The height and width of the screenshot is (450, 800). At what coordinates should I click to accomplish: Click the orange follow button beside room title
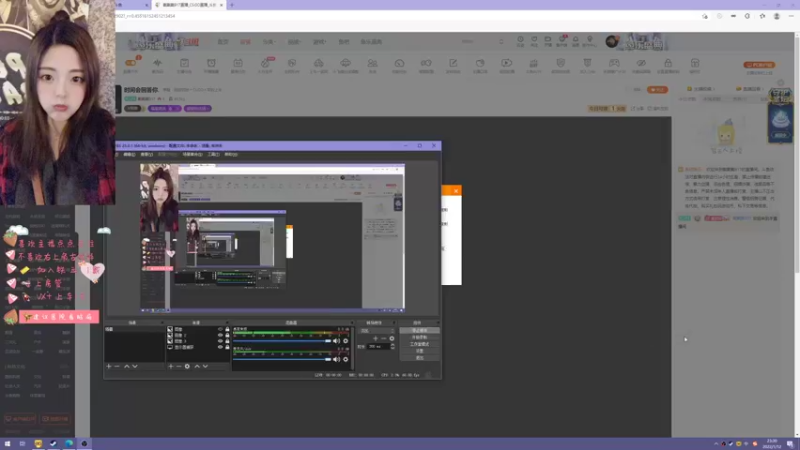click(x=657, y=90)
